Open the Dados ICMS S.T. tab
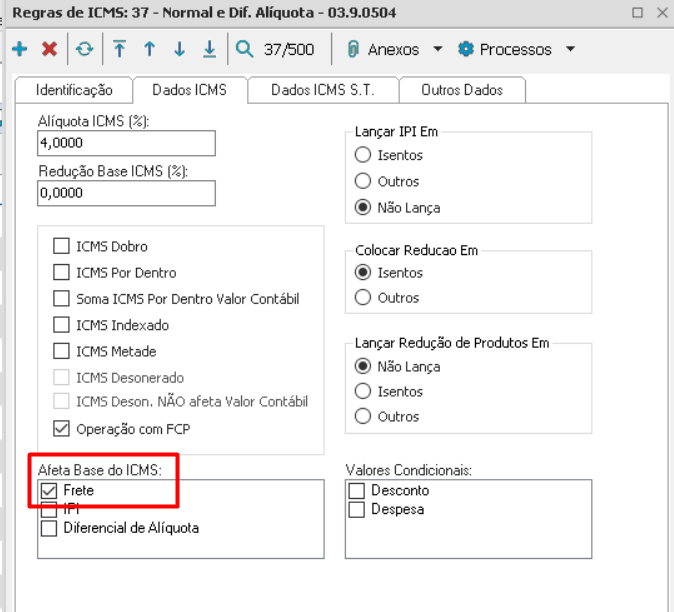Viewport: 674px width, 612px height. tap(323, 90)
